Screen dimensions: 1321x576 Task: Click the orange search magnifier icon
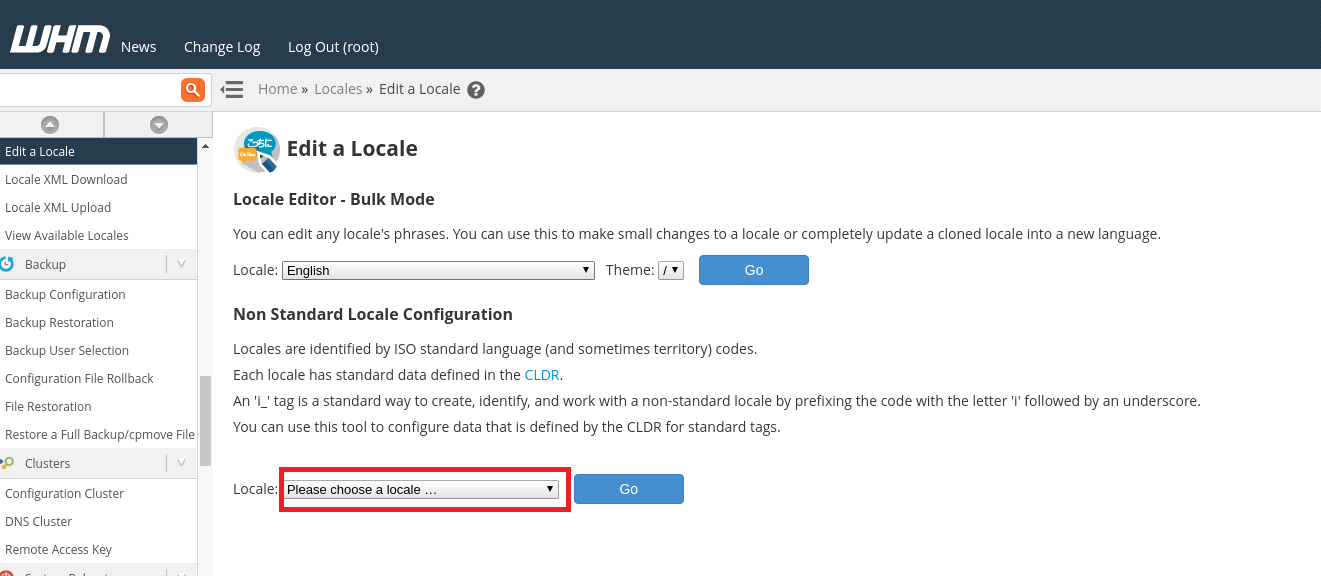(x=192, y=89)
